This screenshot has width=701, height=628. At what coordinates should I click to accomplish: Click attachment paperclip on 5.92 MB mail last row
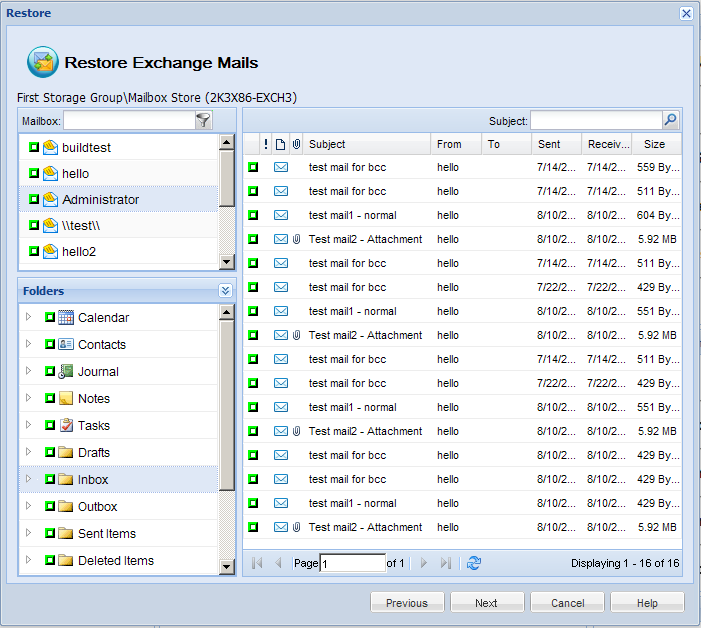(x=296, y=527)
